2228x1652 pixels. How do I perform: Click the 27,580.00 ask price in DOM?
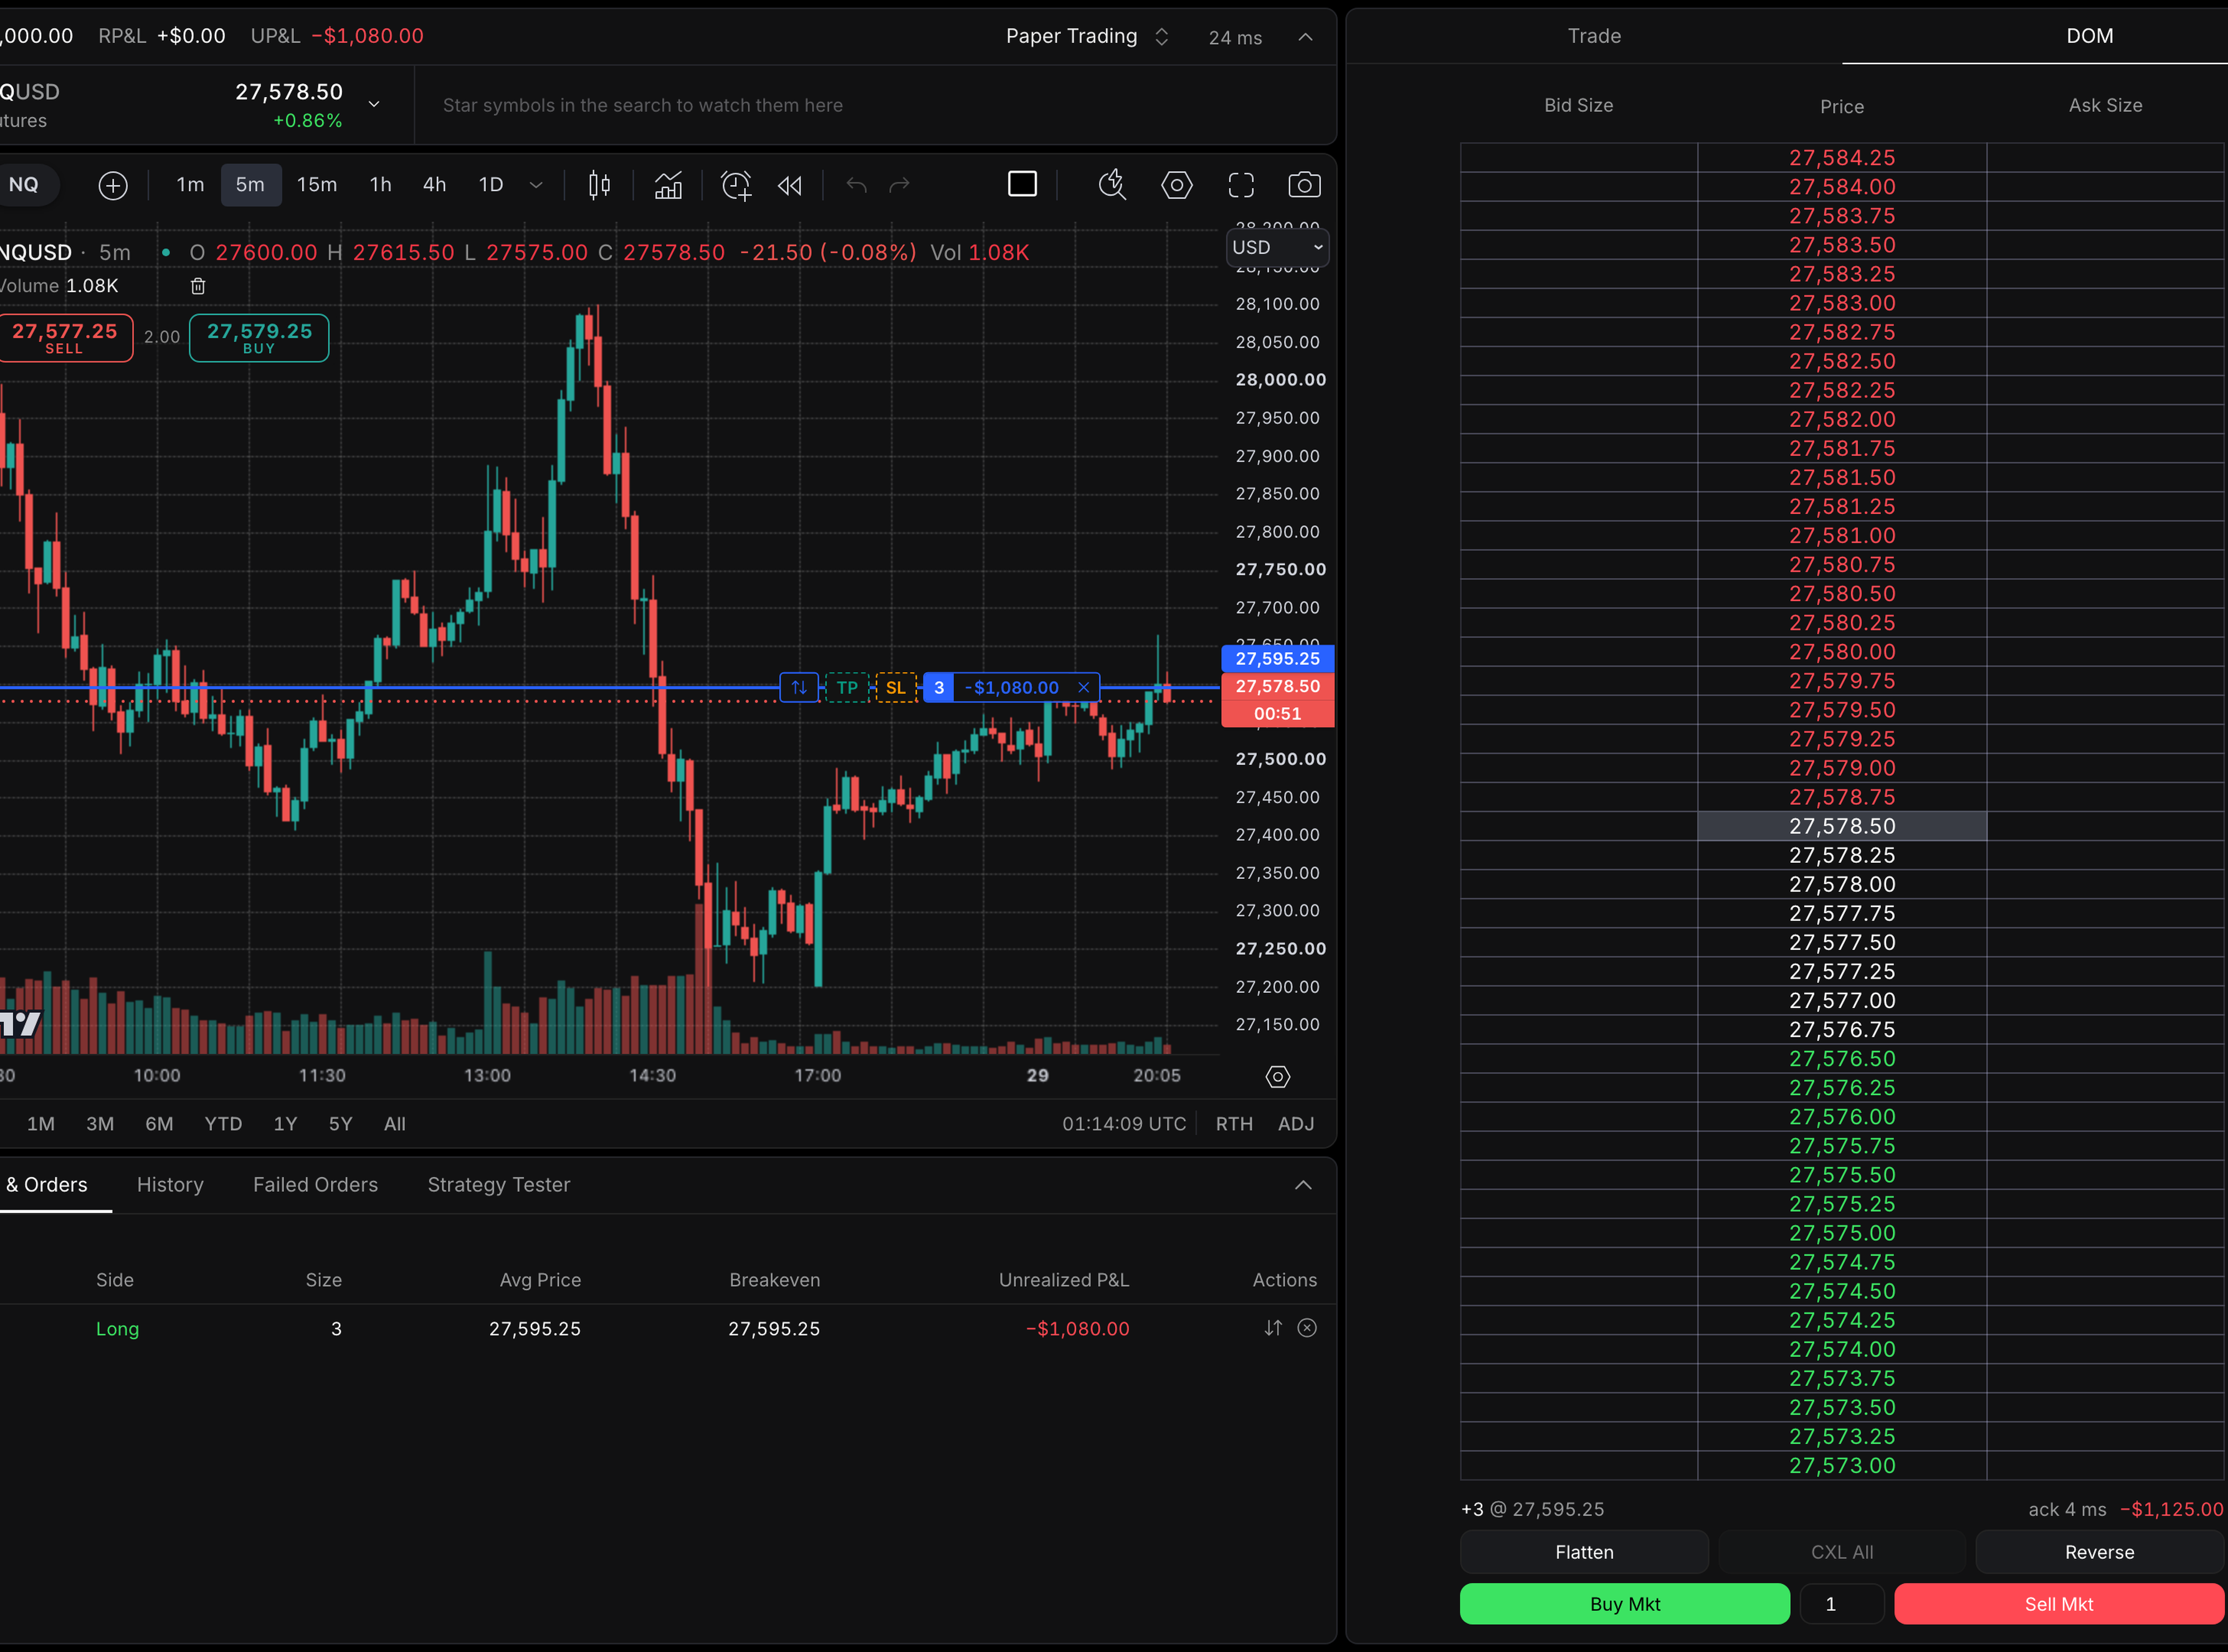1842,652
